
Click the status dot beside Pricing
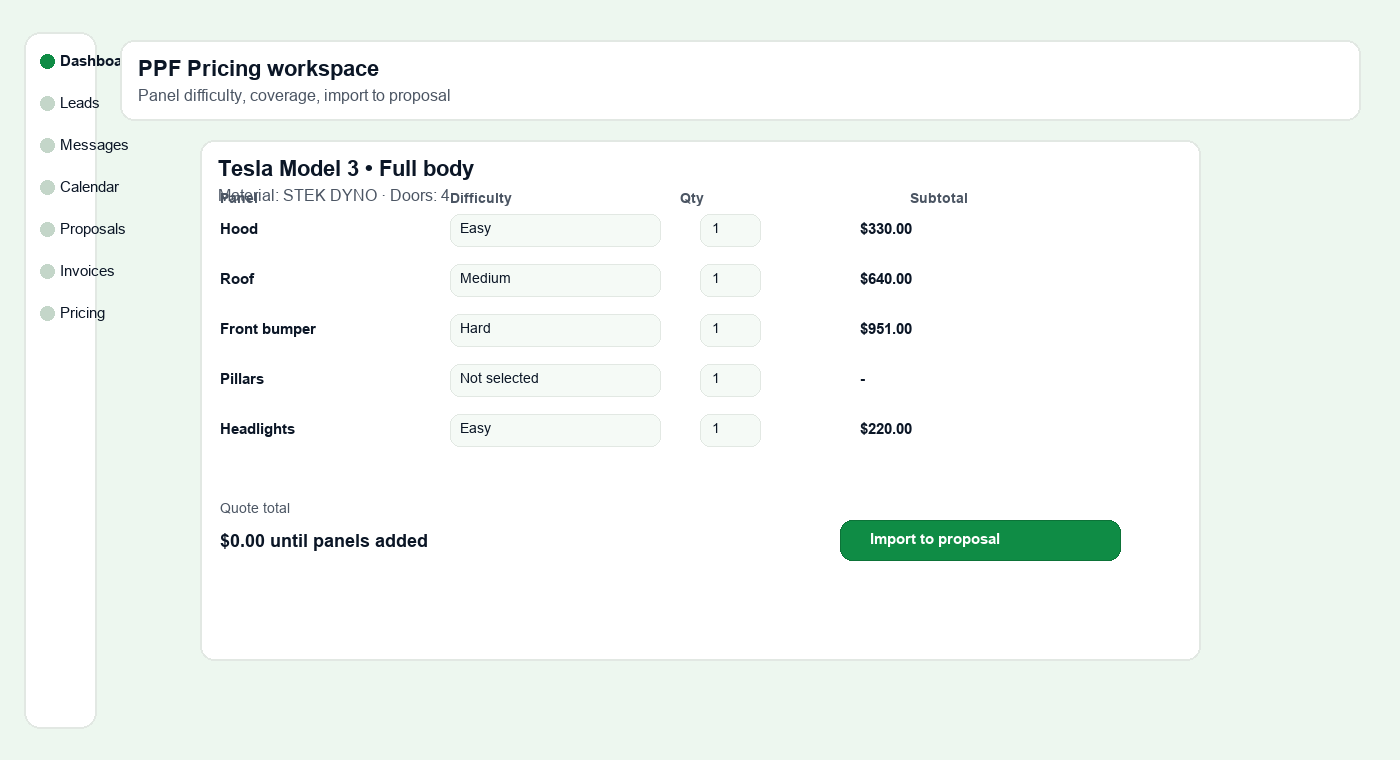point(48,313)
